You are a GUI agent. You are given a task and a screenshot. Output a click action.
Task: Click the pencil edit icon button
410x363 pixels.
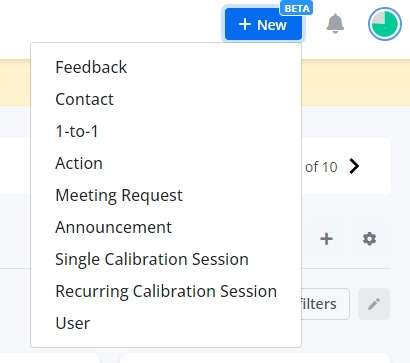374,304
